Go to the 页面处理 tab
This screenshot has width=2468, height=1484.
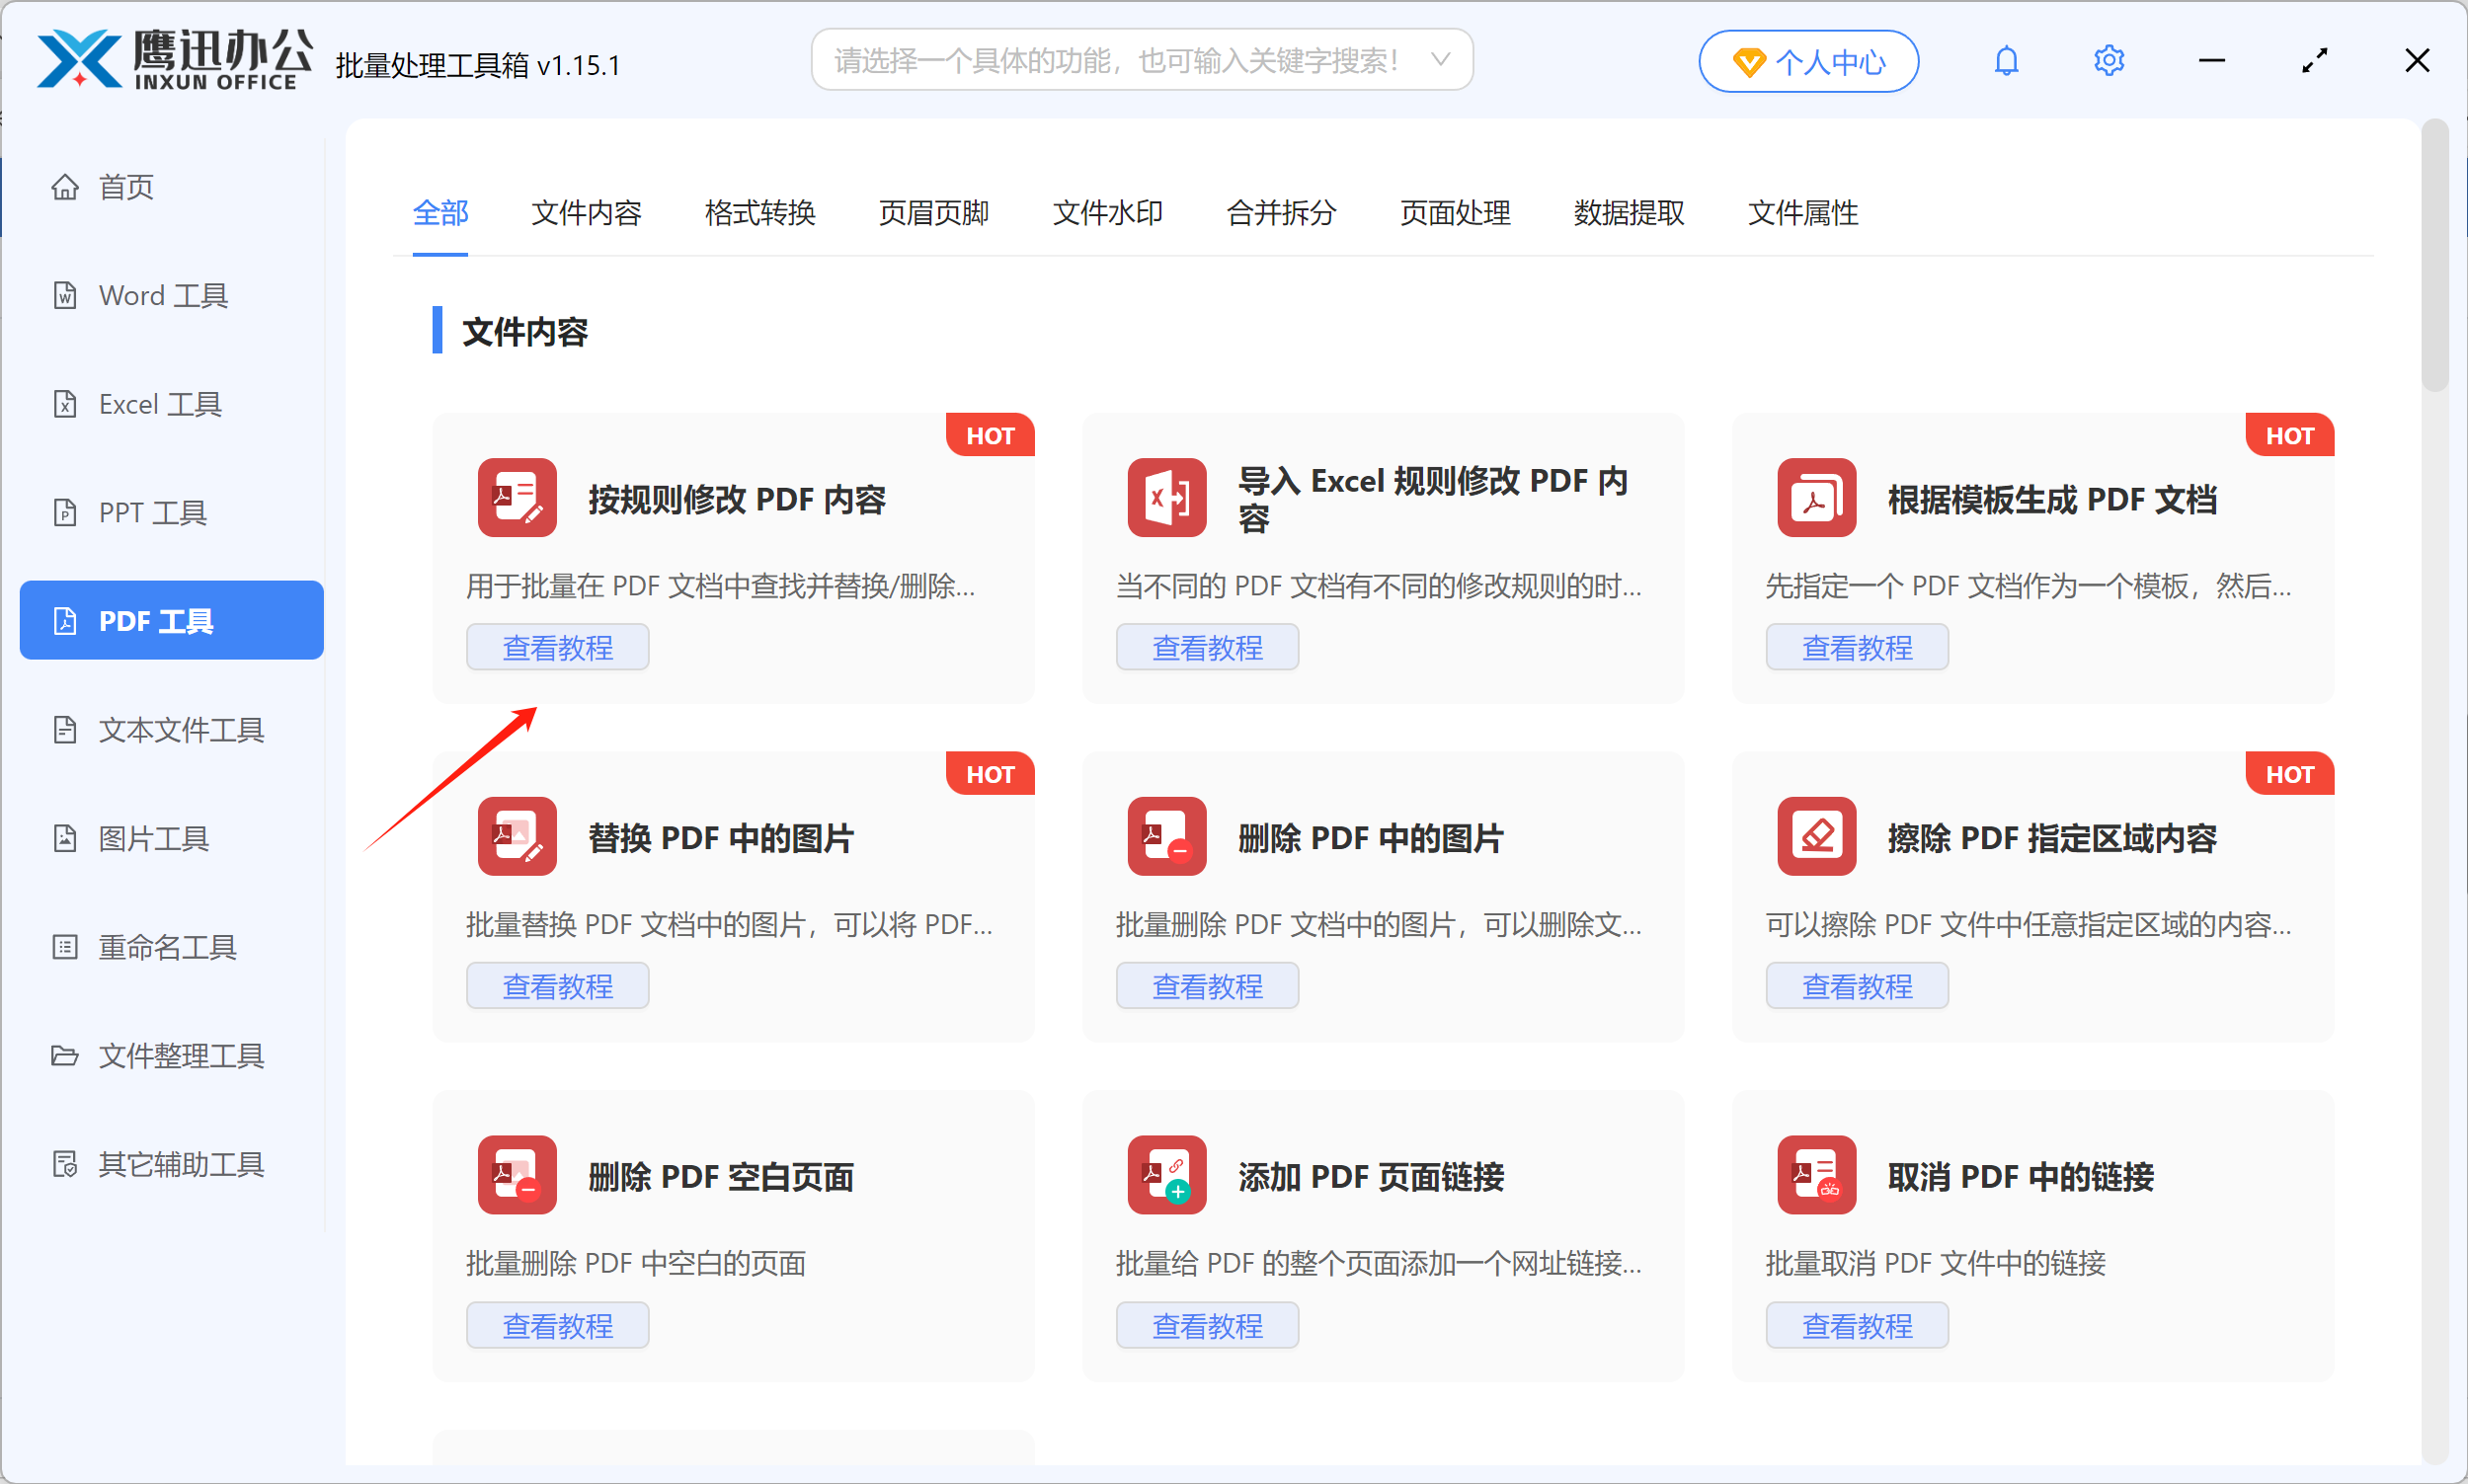point(1456,213)
